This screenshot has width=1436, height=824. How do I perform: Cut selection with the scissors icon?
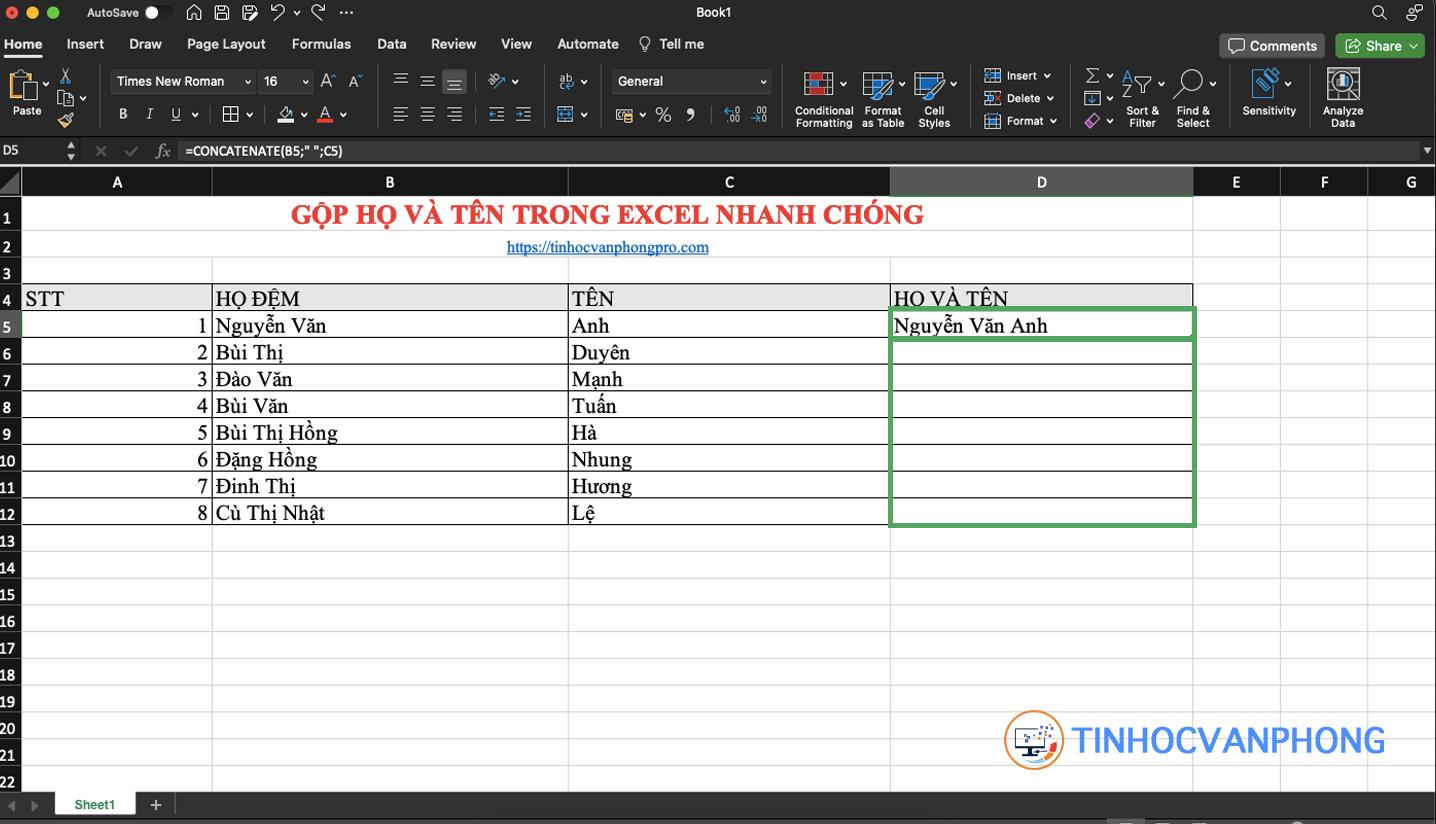coord(65,76)
